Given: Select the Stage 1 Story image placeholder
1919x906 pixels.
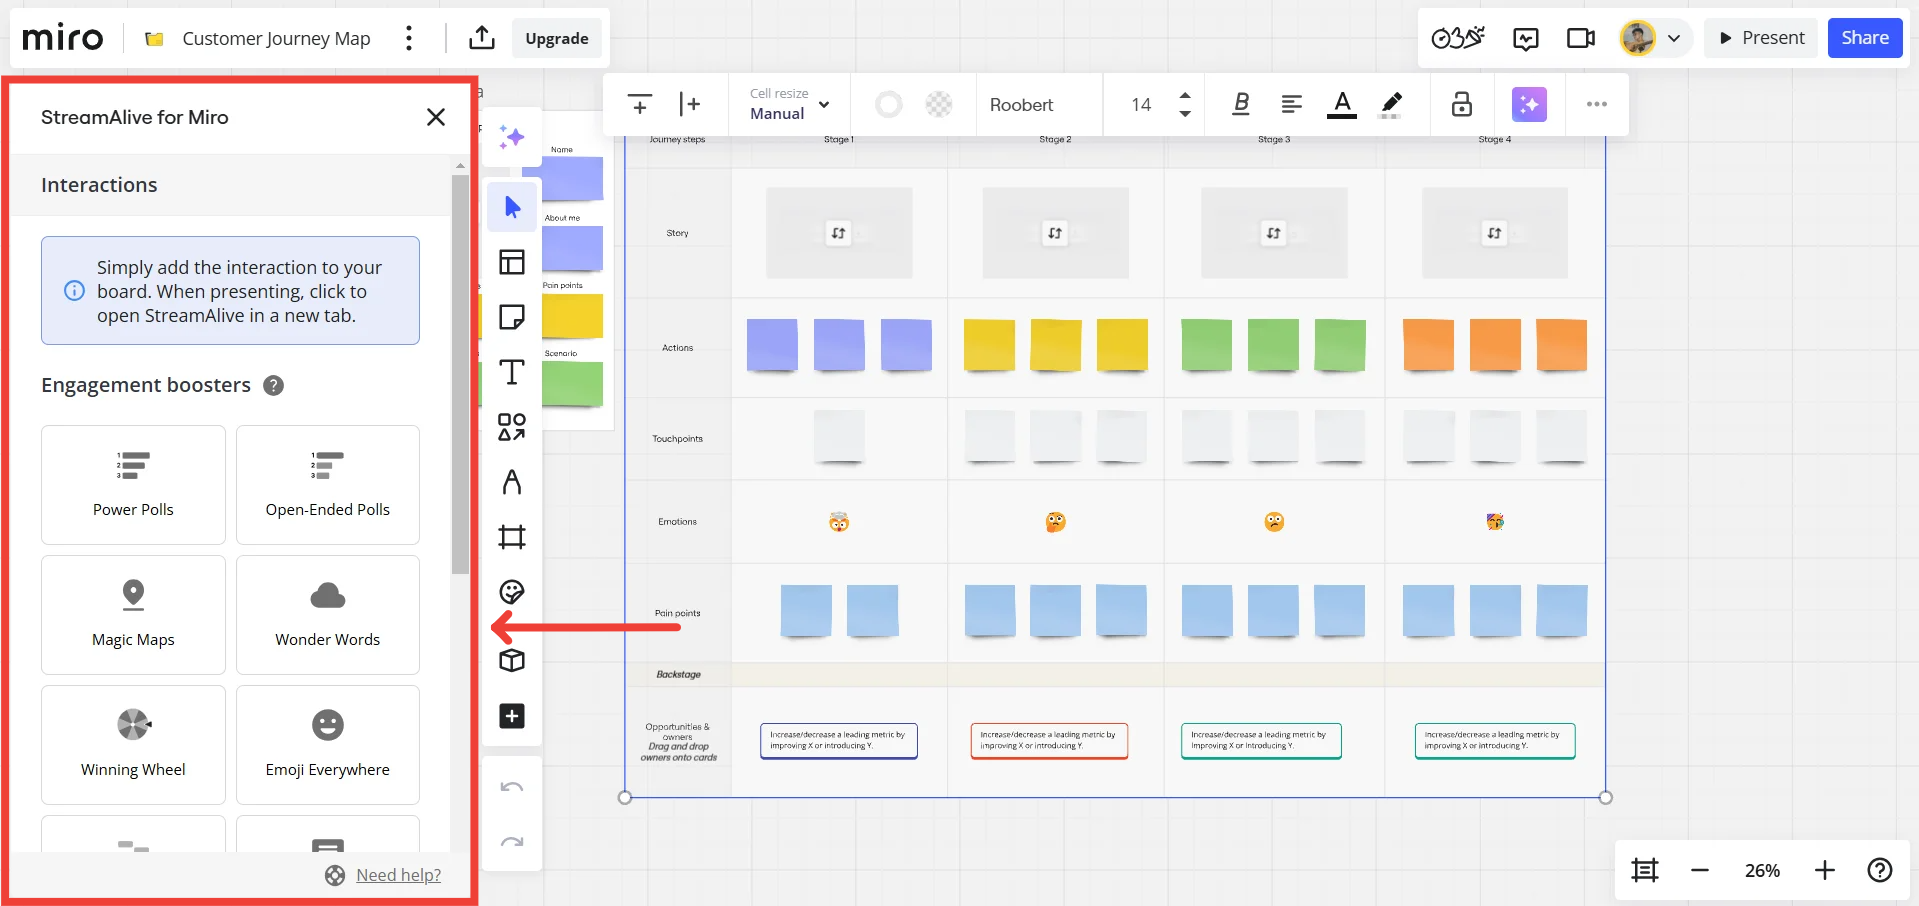Looking at the screenshot, I should (x=839, y=233).
